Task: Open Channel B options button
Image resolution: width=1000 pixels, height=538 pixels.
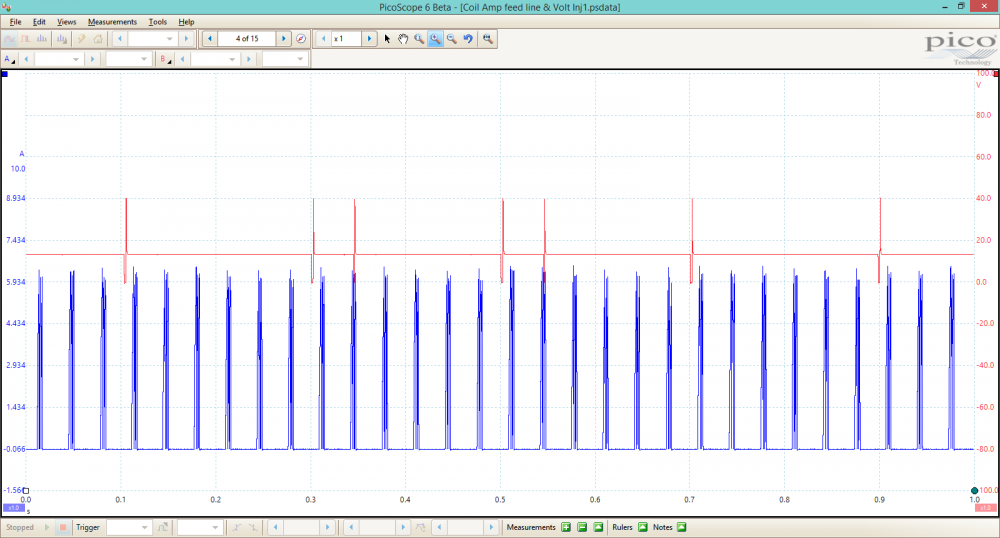Action: click(165, 59)
